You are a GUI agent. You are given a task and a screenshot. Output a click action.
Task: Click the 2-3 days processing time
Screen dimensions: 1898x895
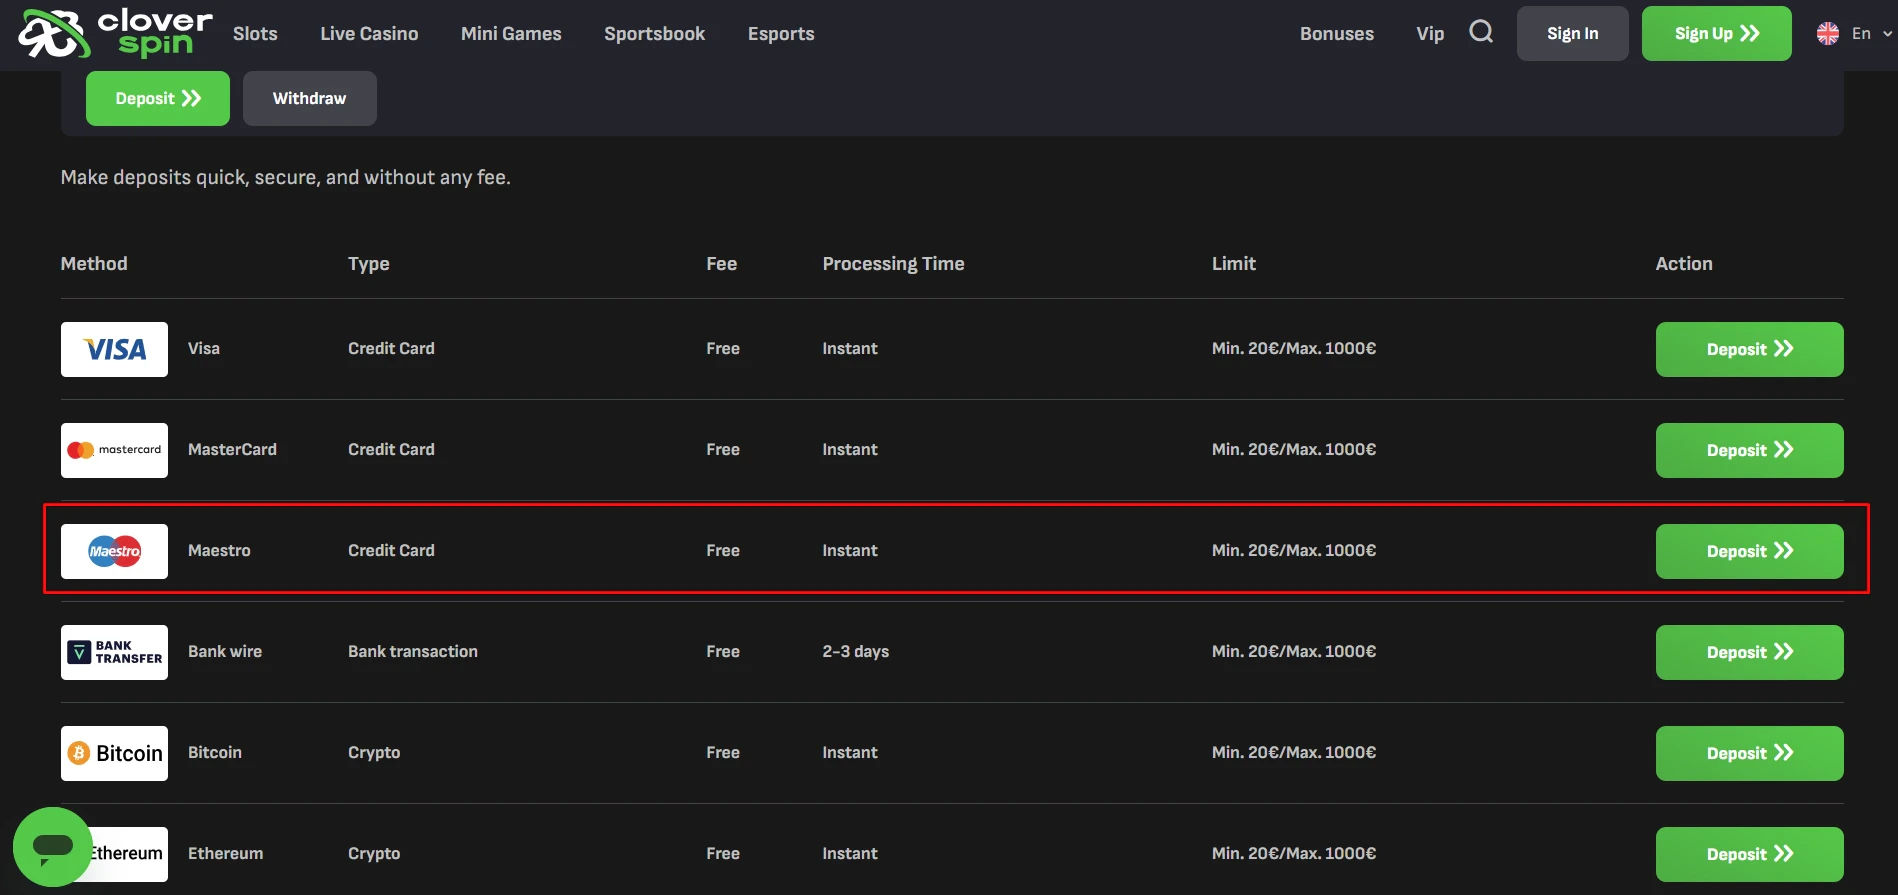tap(856, 651)
